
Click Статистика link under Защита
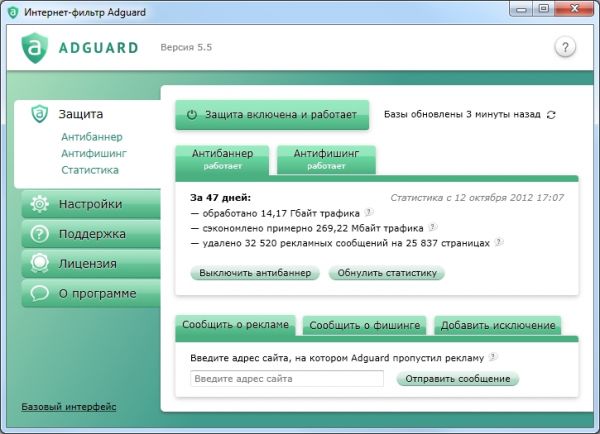pyautogui.click(x=90, y=170)
